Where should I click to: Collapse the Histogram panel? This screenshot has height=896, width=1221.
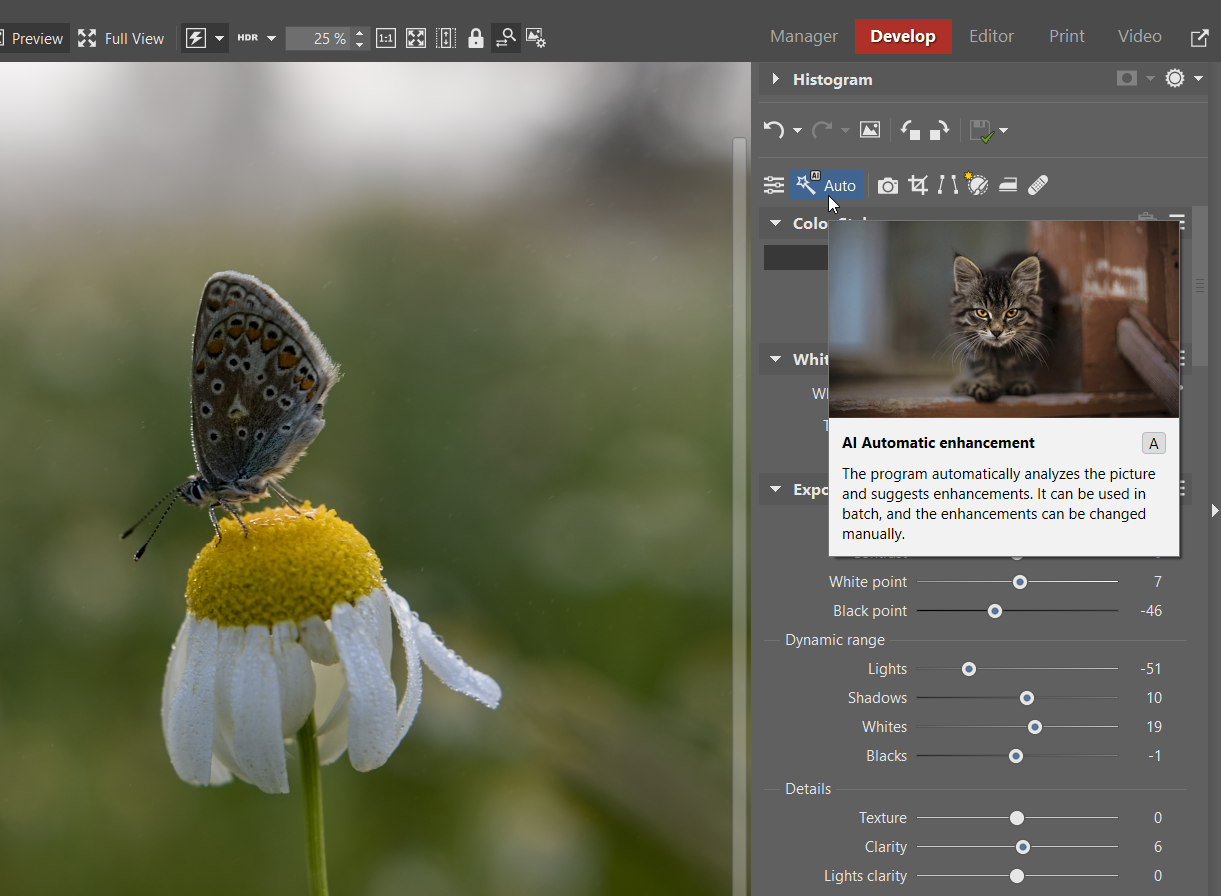coord(775,79)
